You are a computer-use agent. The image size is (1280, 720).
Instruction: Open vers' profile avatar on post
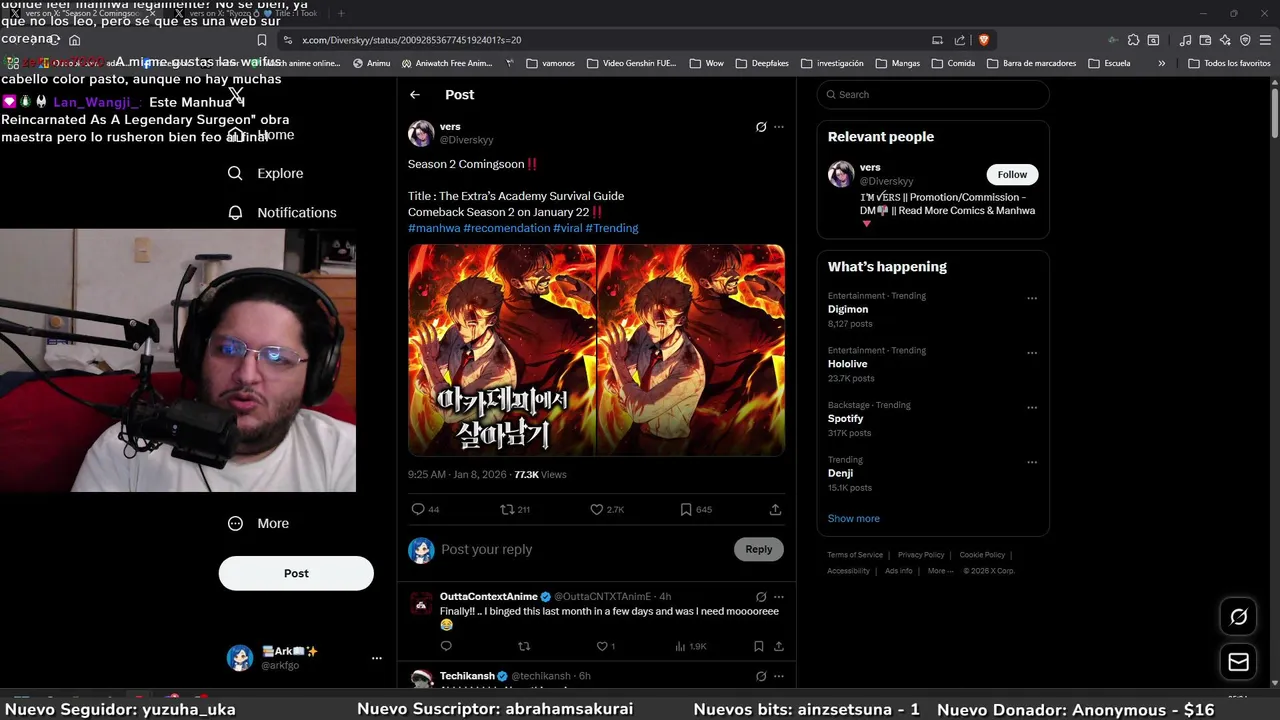[x=421, y=133]
